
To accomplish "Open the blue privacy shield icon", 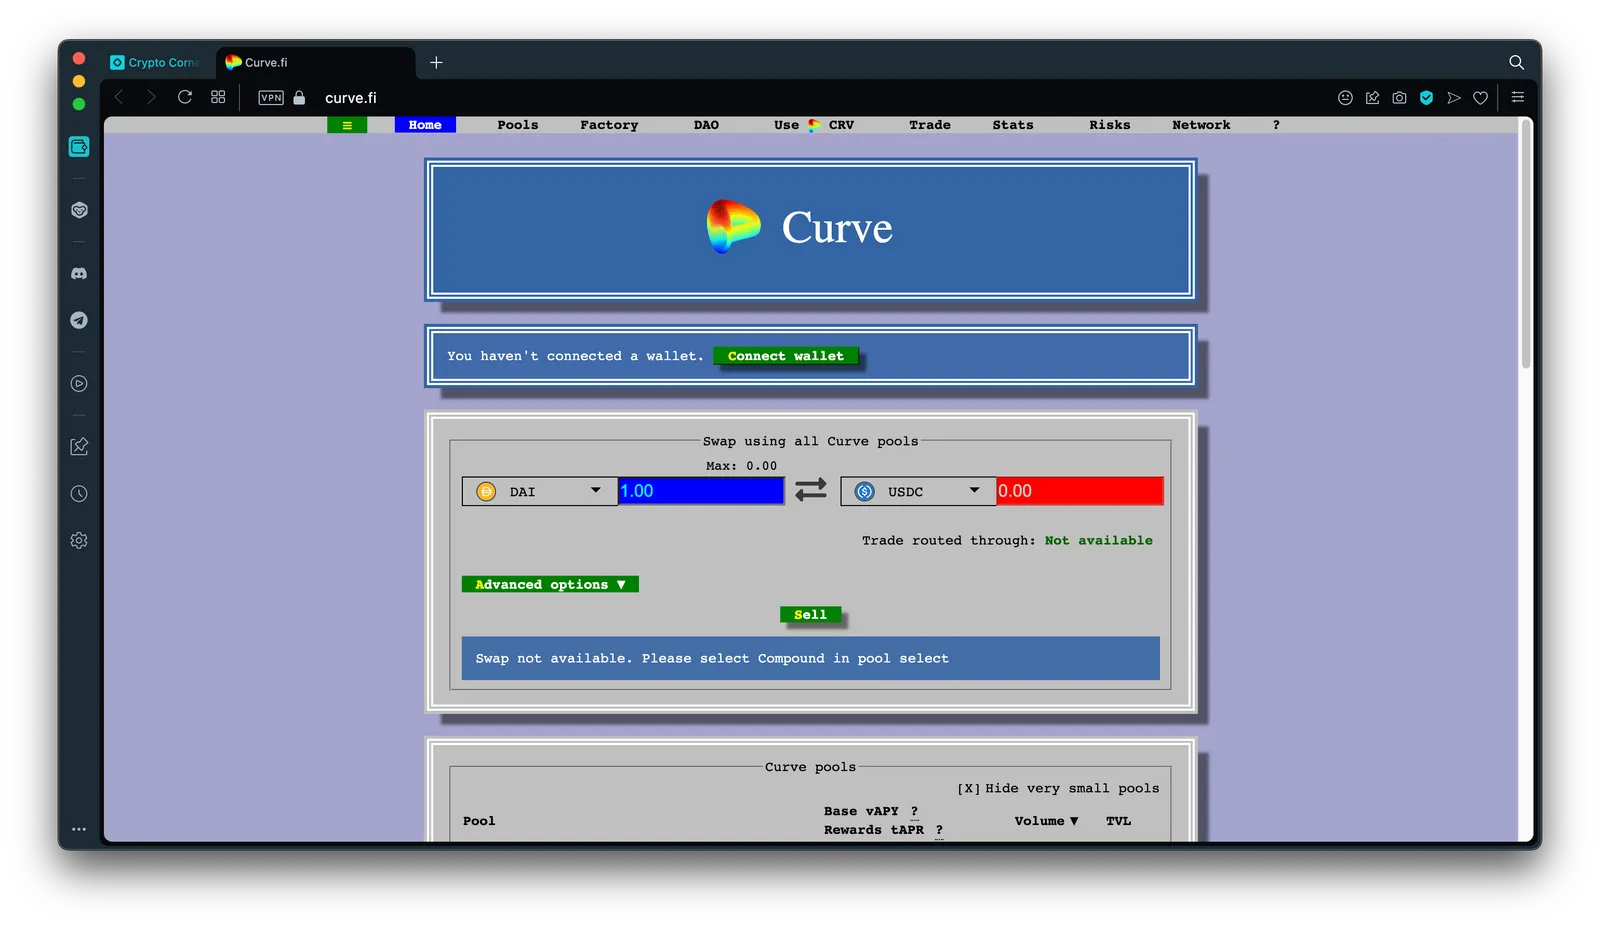I will [x=1426, y=97].
